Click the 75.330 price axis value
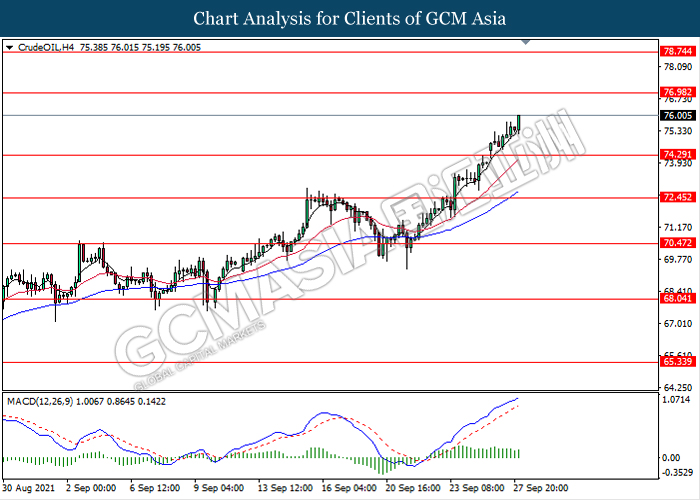This screenshot has height=500, width=700. [x=678, y=131]
